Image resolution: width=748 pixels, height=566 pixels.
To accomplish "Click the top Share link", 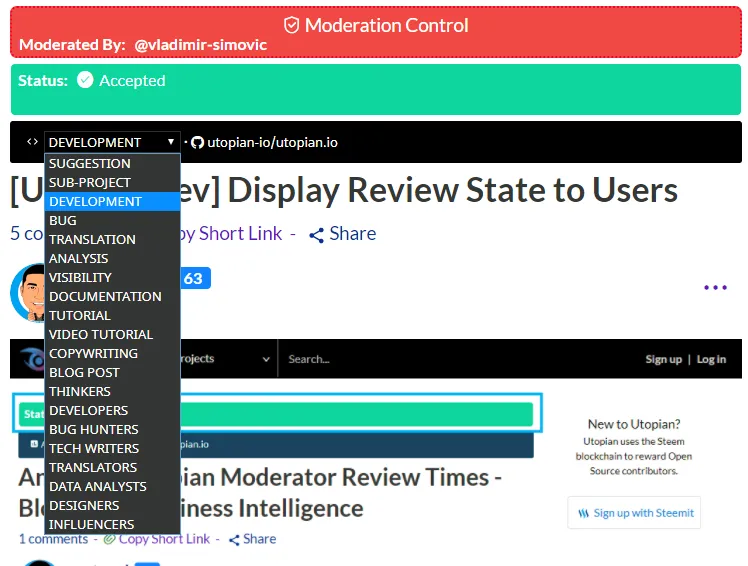I will click(x=353, y=234).
